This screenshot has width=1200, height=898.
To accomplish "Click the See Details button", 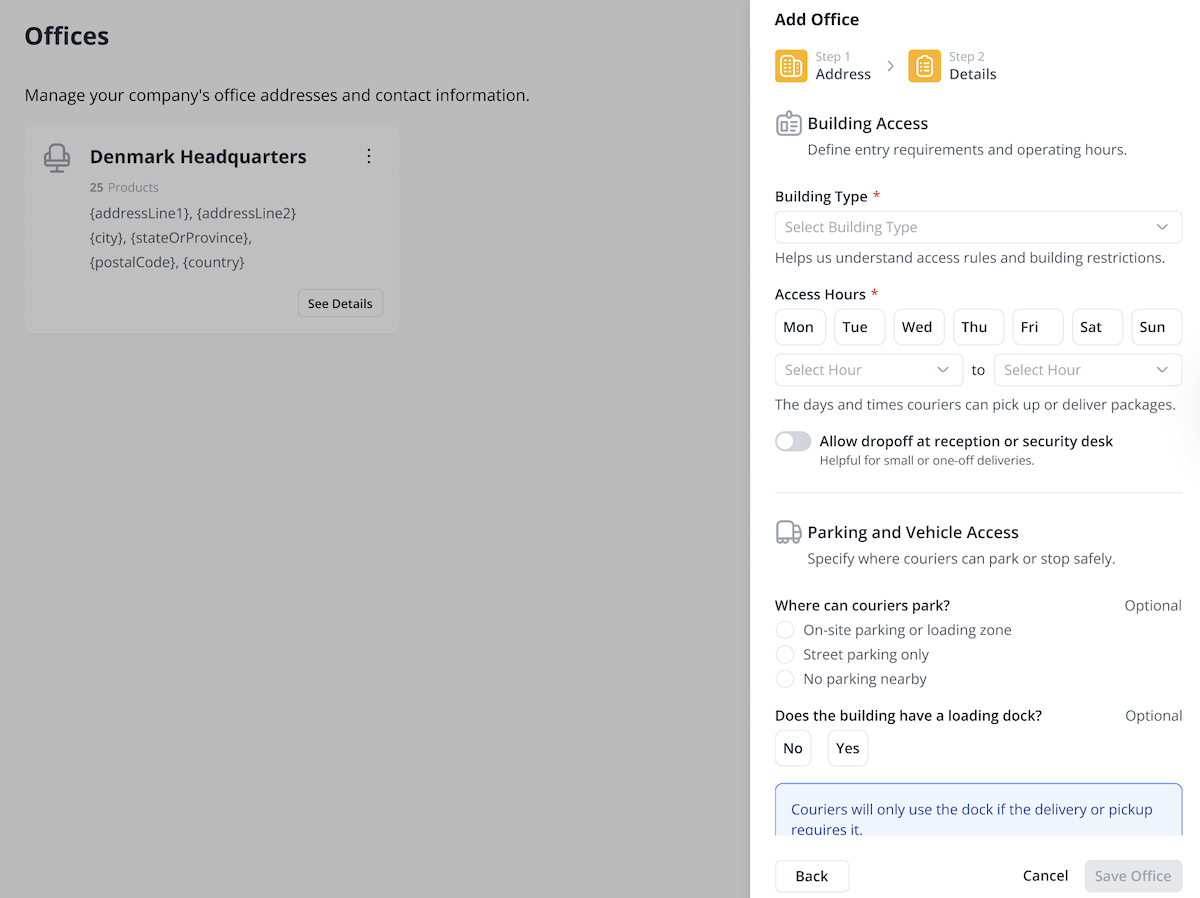I will 340,303.
